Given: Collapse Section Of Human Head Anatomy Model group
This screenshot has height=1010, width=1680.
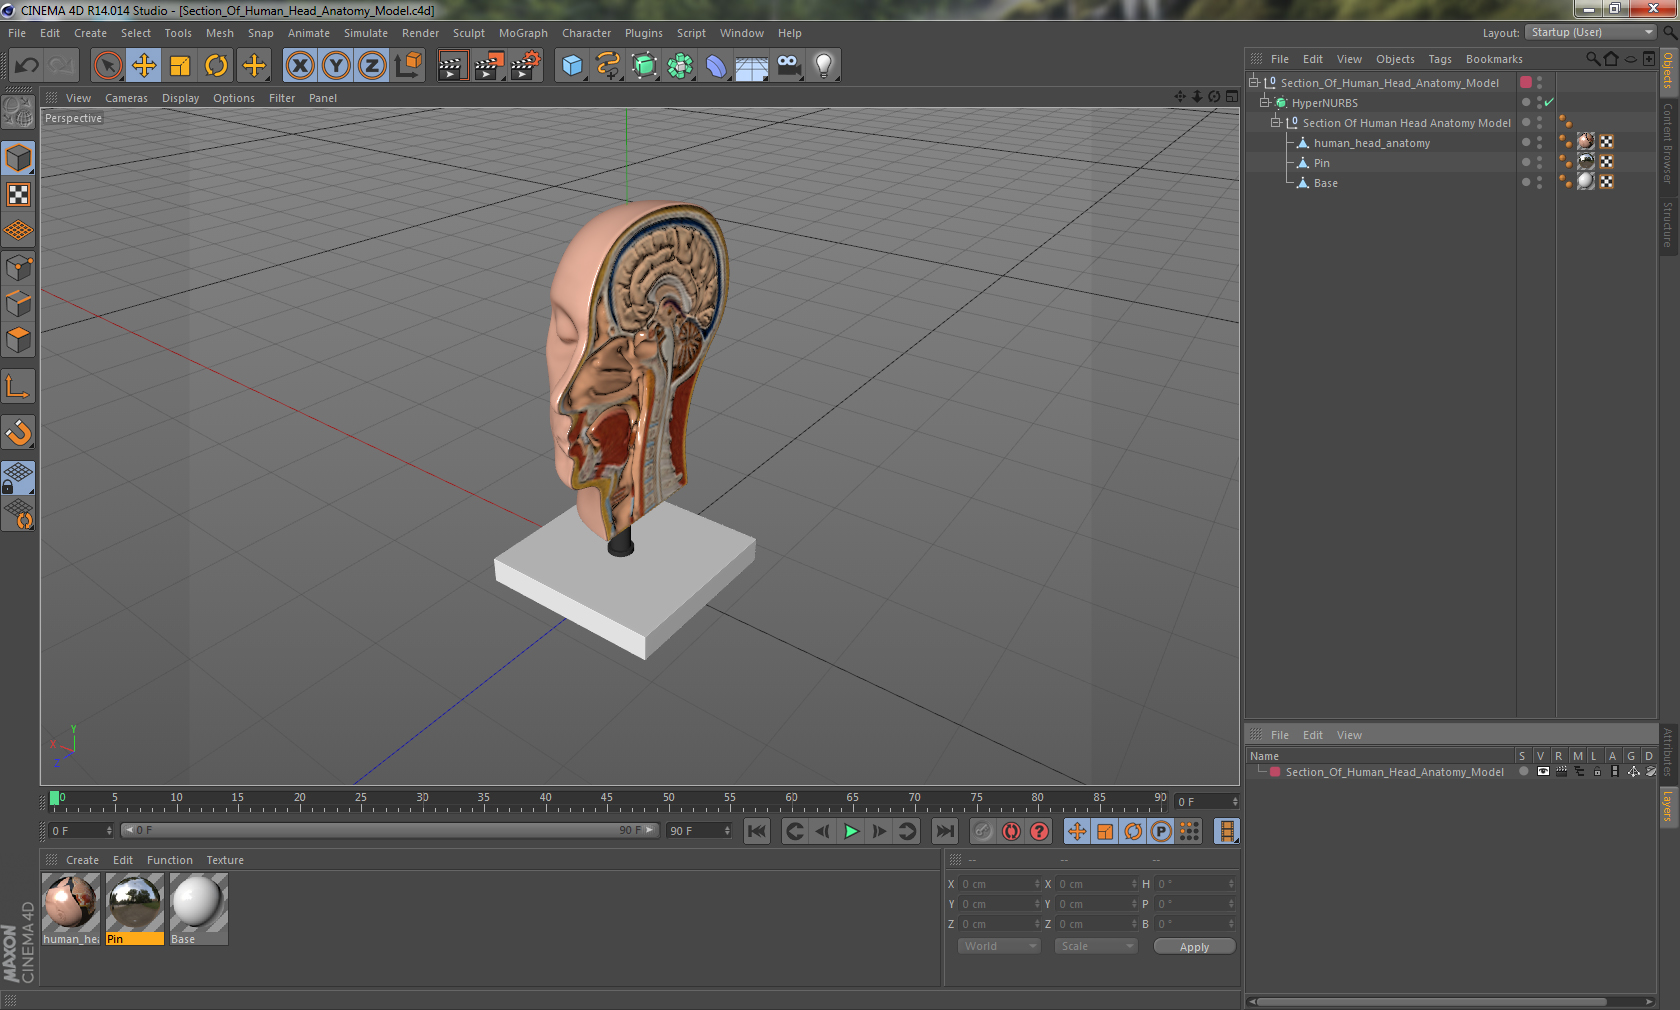Looking at the screenshot, I should [1275, 122].
